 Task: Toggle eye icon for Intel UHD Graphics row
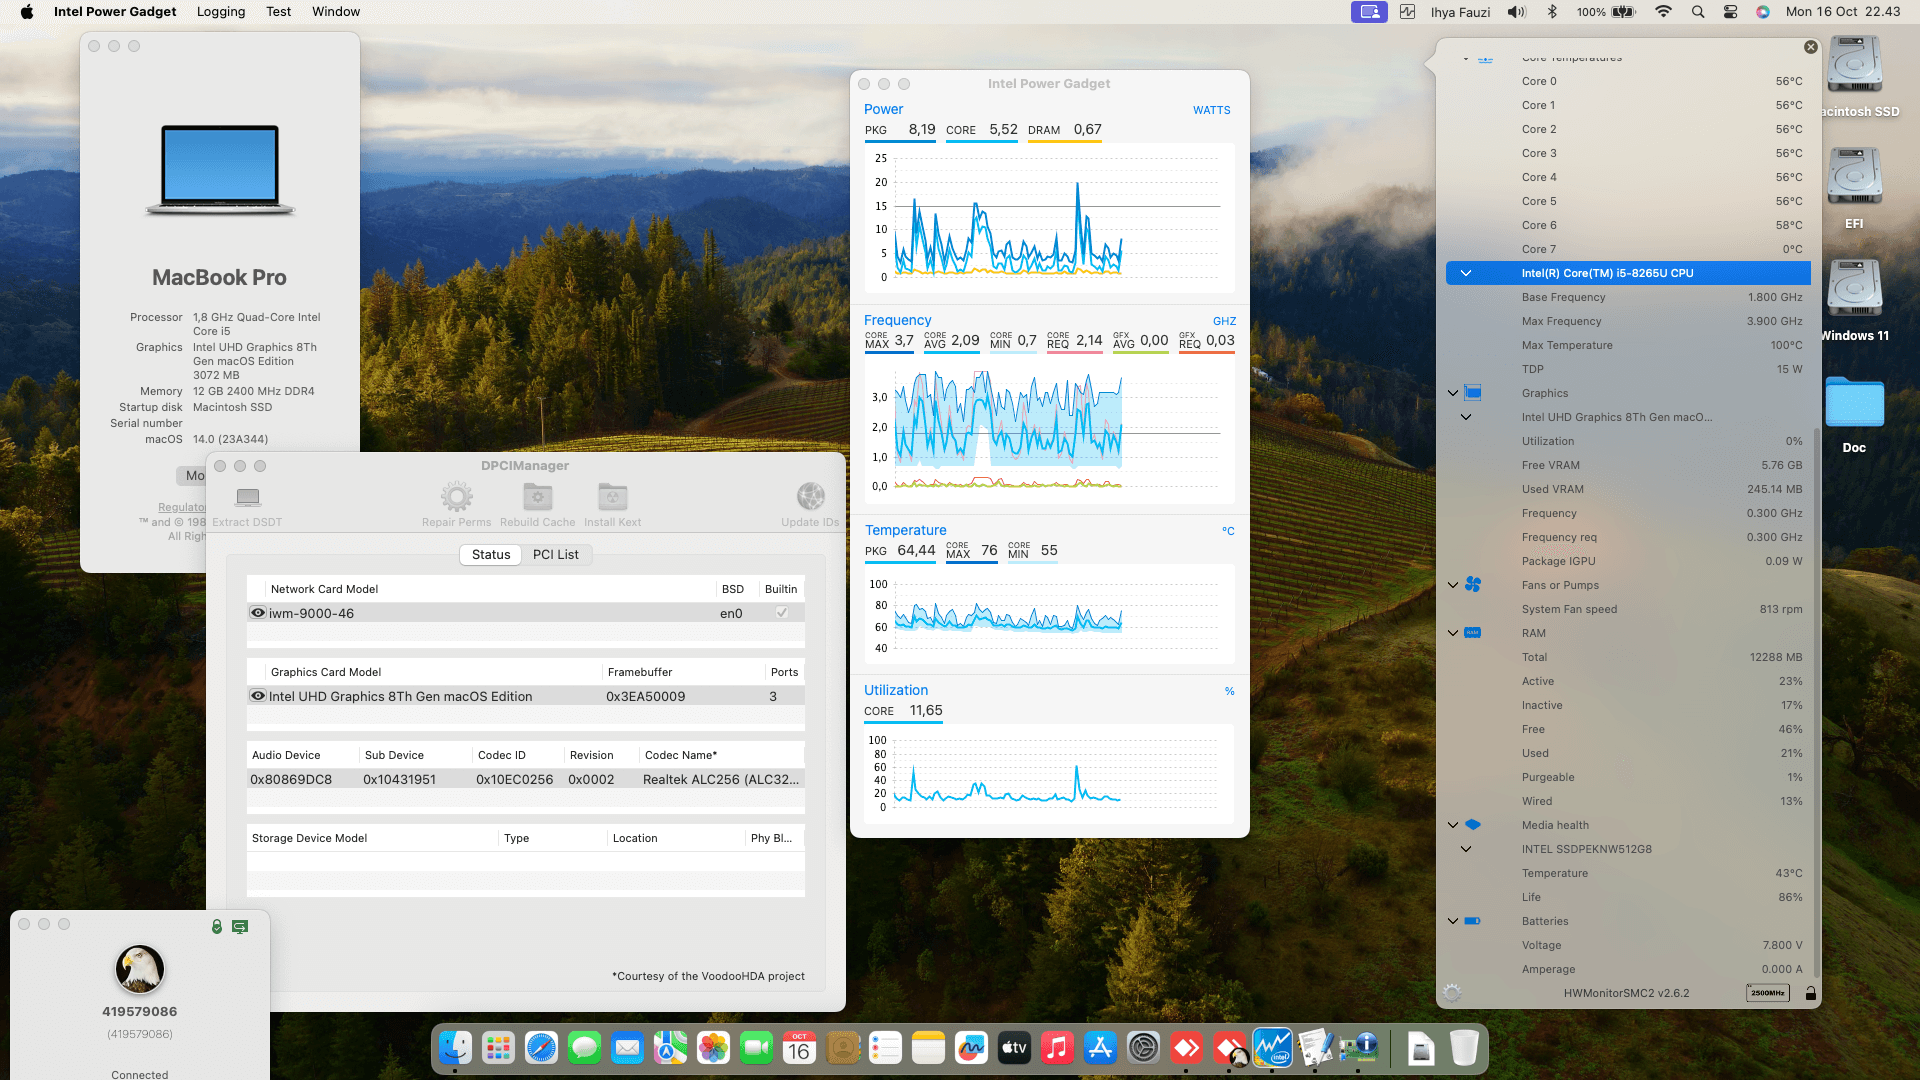click(258, 696)
